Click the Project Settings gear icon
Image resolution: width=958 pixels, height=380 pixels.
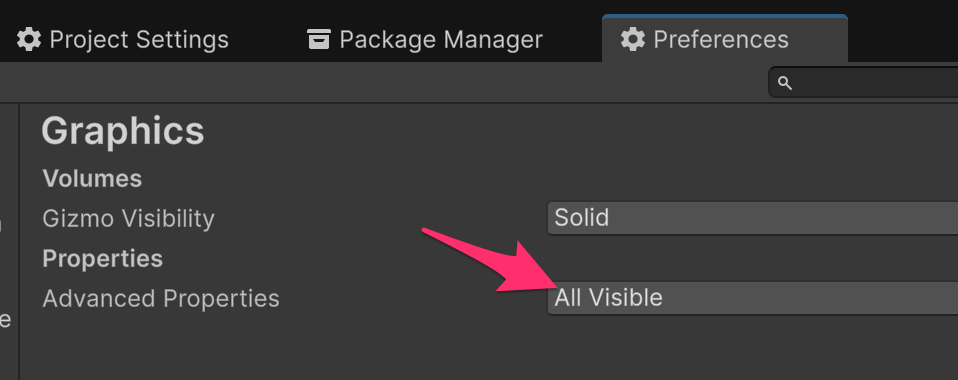pyautogui.click(x=28, y=40)
